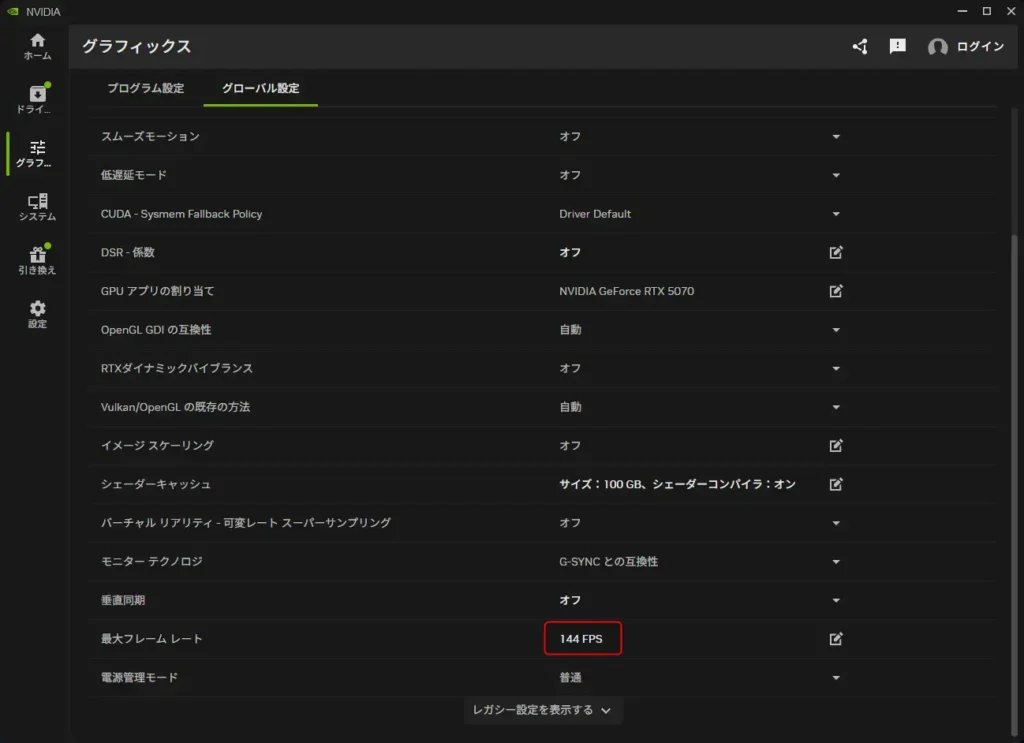Open the 引き換え gift icon
The height and width of the screenshot is (743, 1024).
click(37, 261)
